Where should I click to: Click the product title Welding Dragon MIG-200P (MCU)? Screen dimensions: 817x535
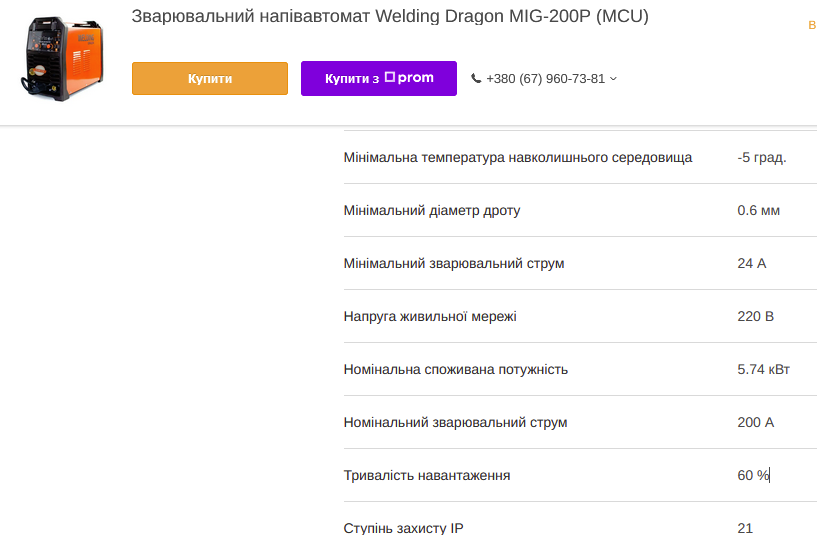click(390, 16)
